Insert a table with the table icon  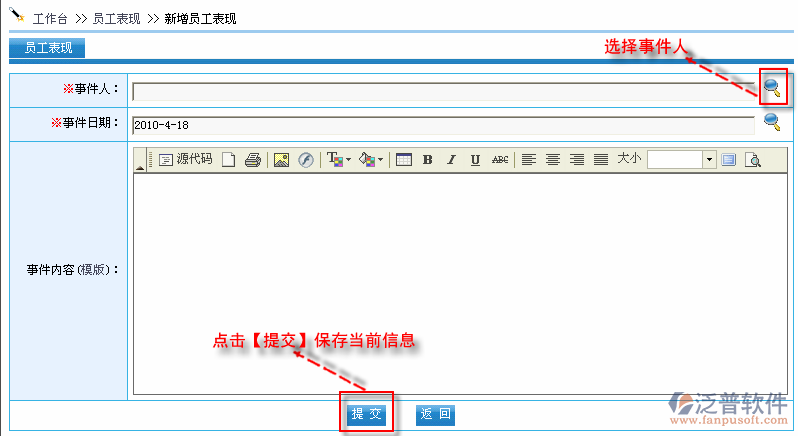[x=404, y=160]
